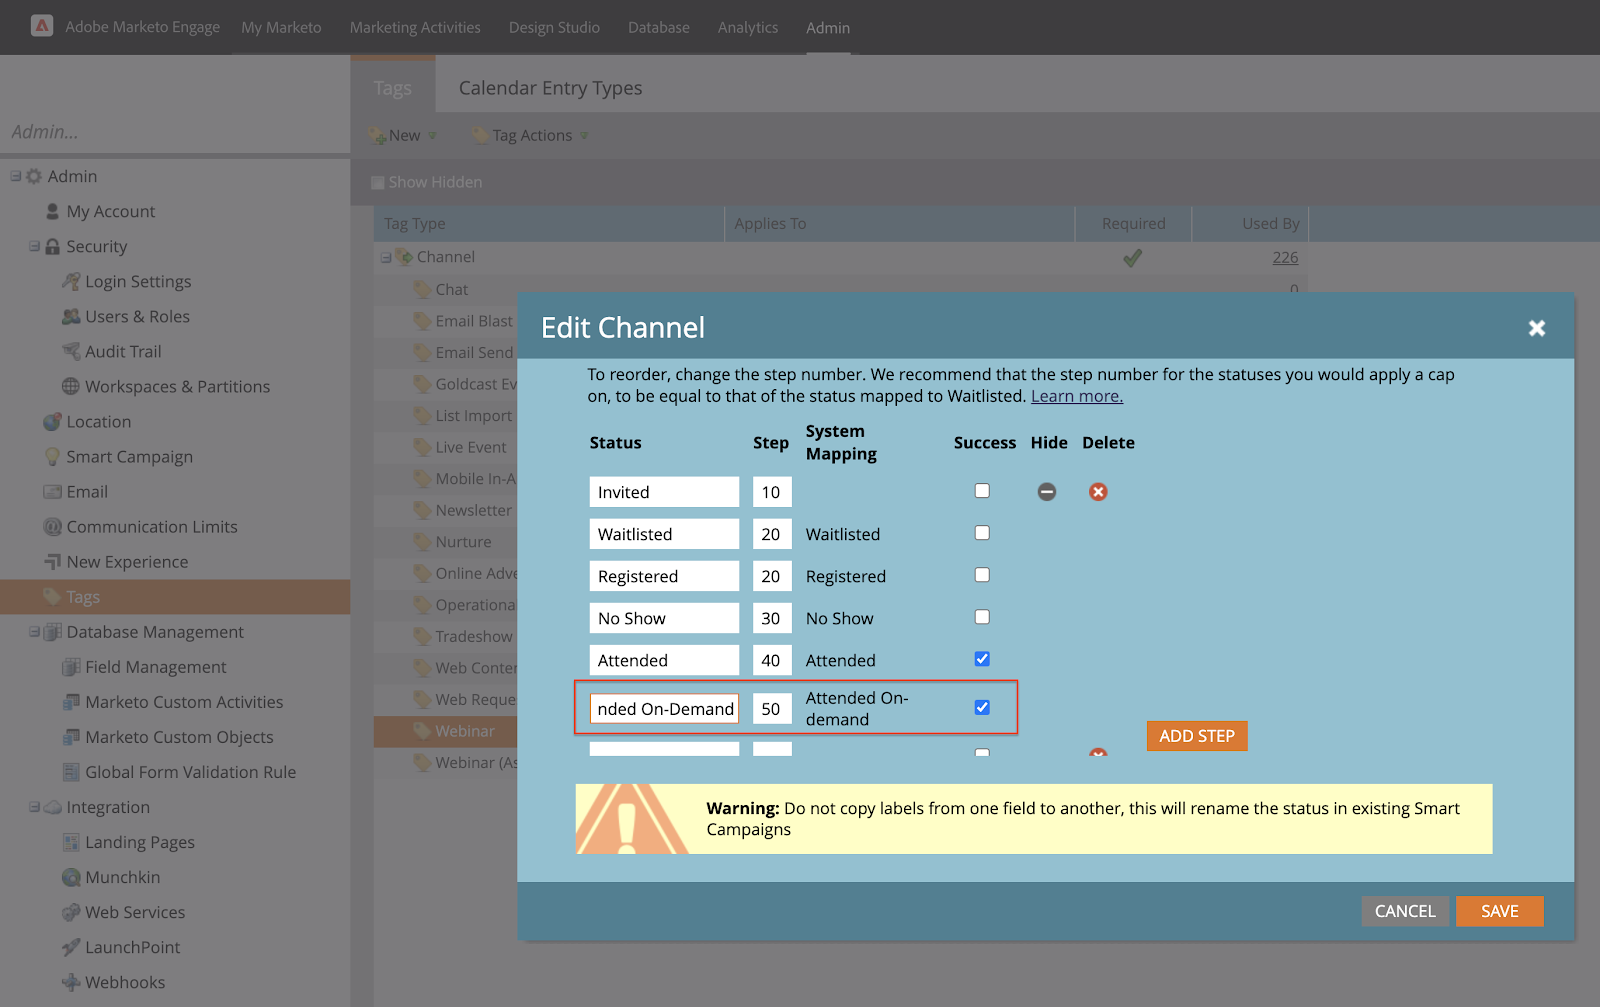Viewport: 1600px width, 1007px height.
Task: Click the ADD STEP button
Action: point(1197,736)
